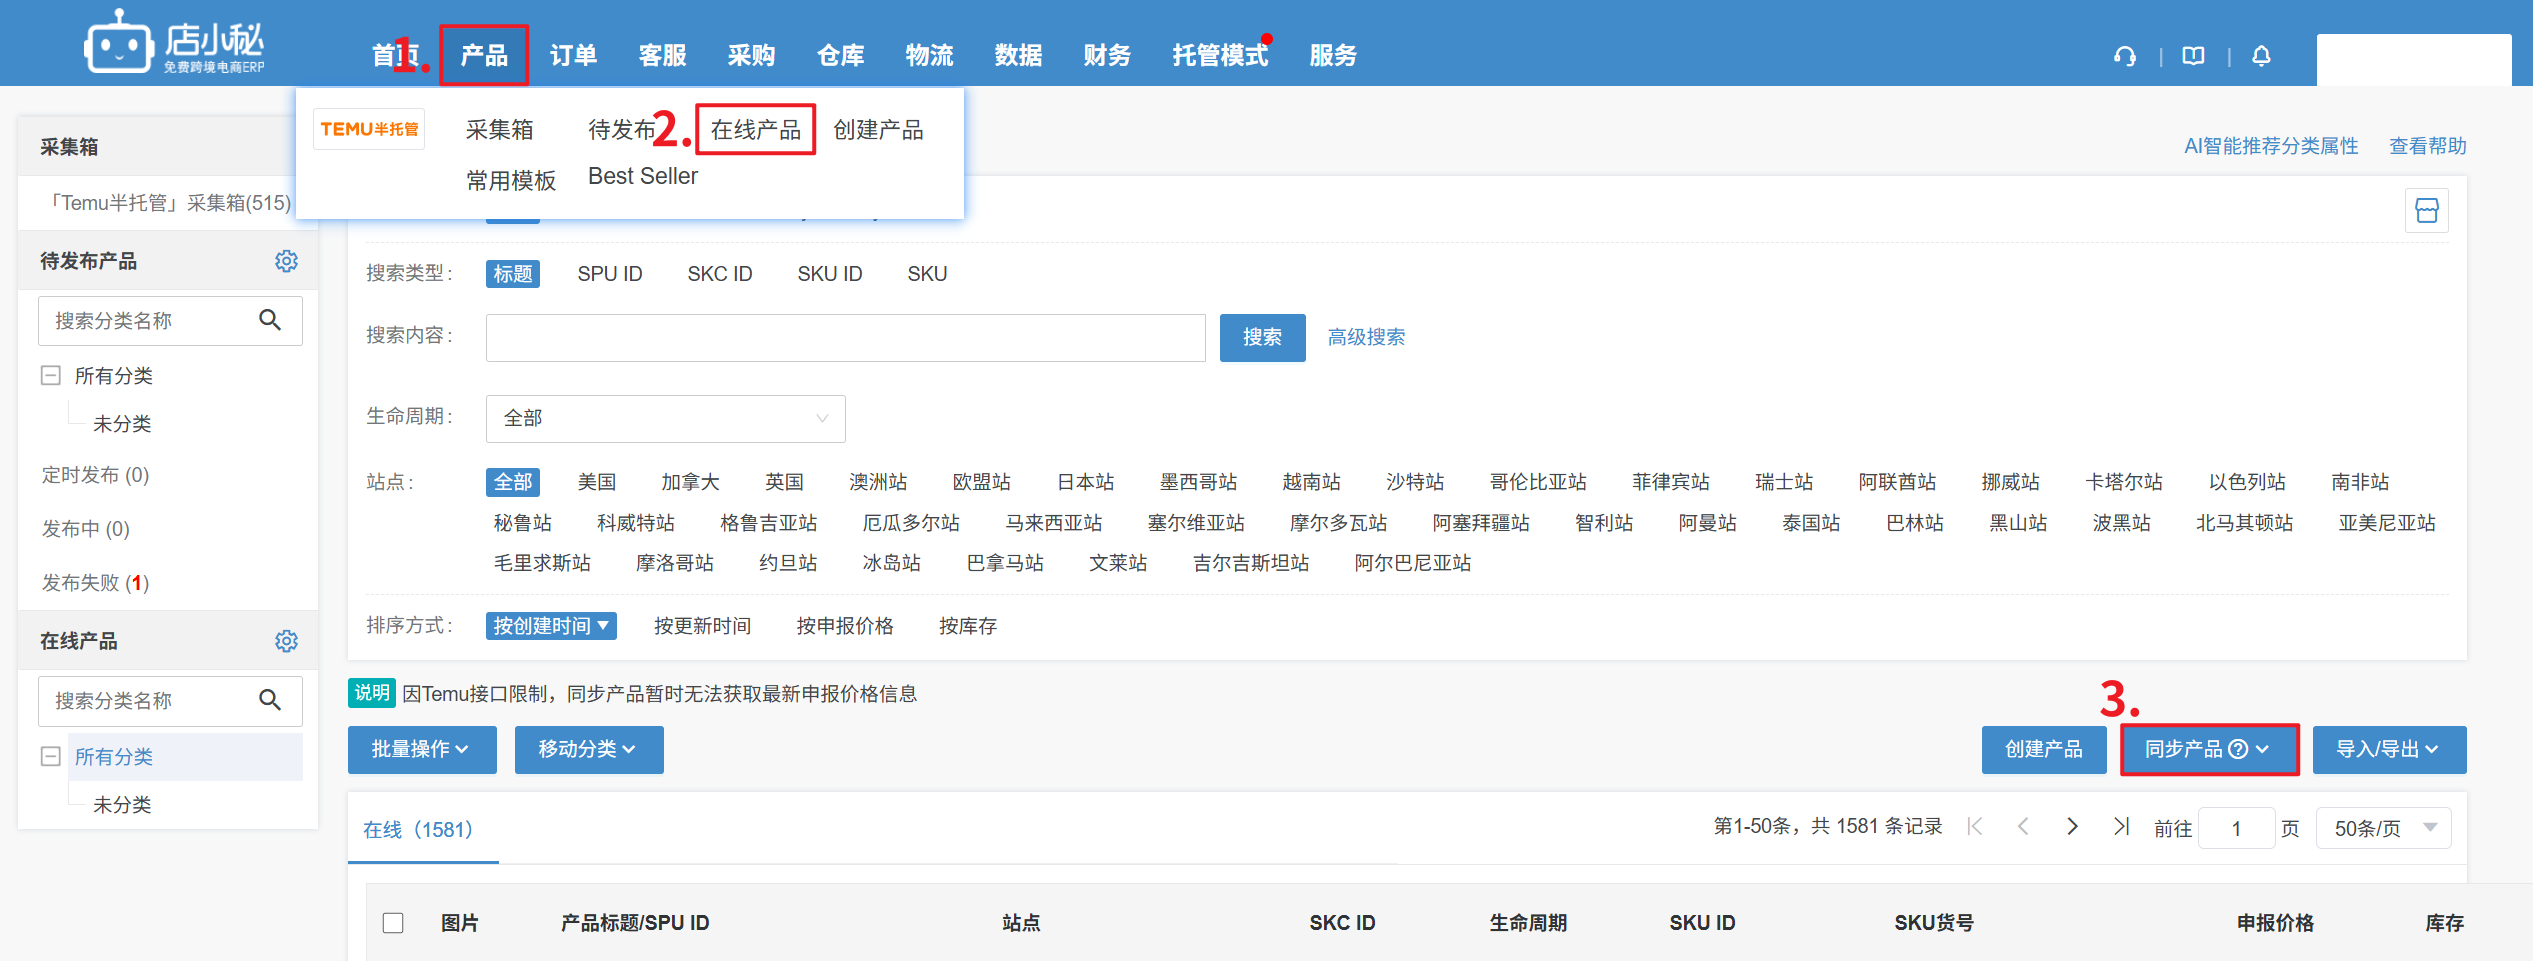Open the 50条/页 page size selector
Viewport: 2533px width, 961px height.
coord(2383,828)
